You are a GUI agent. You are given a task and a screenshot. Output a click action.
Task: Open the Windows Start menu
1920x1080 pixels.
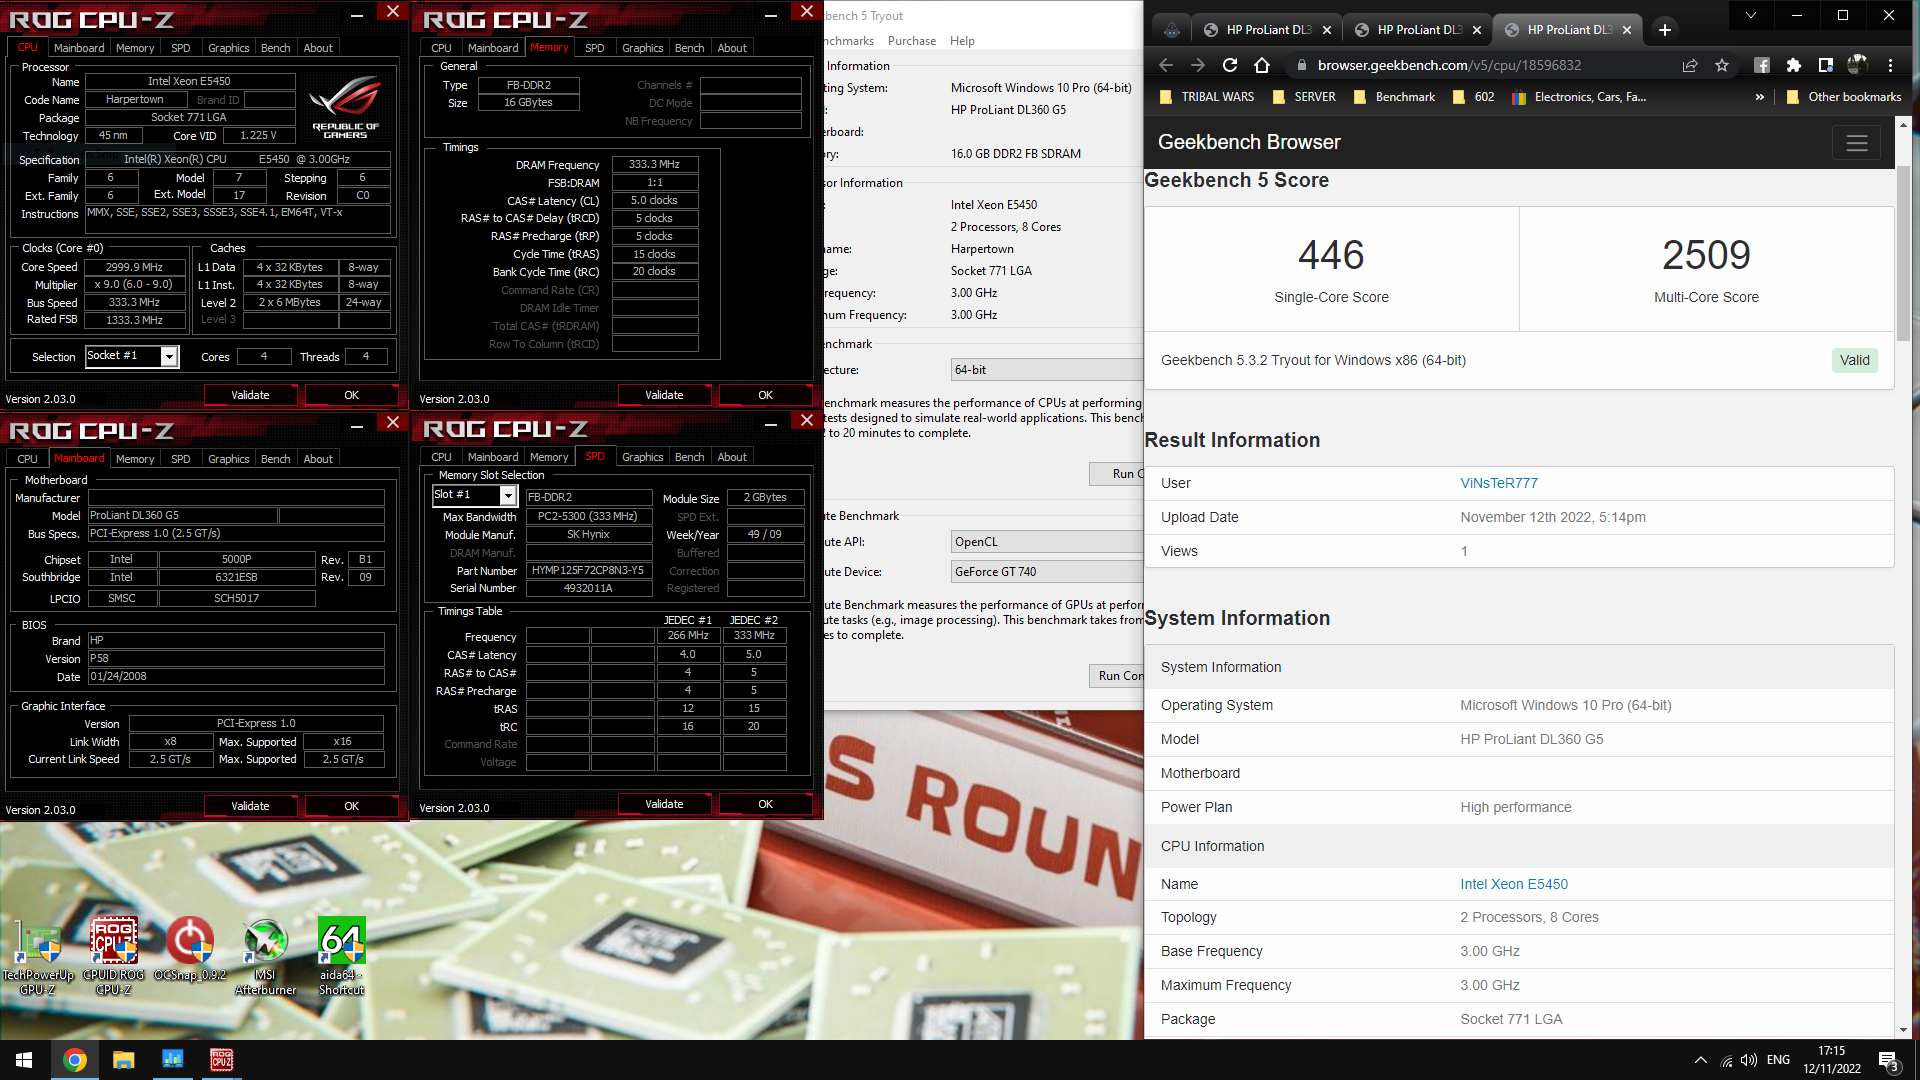click(x=24, y=1060)
